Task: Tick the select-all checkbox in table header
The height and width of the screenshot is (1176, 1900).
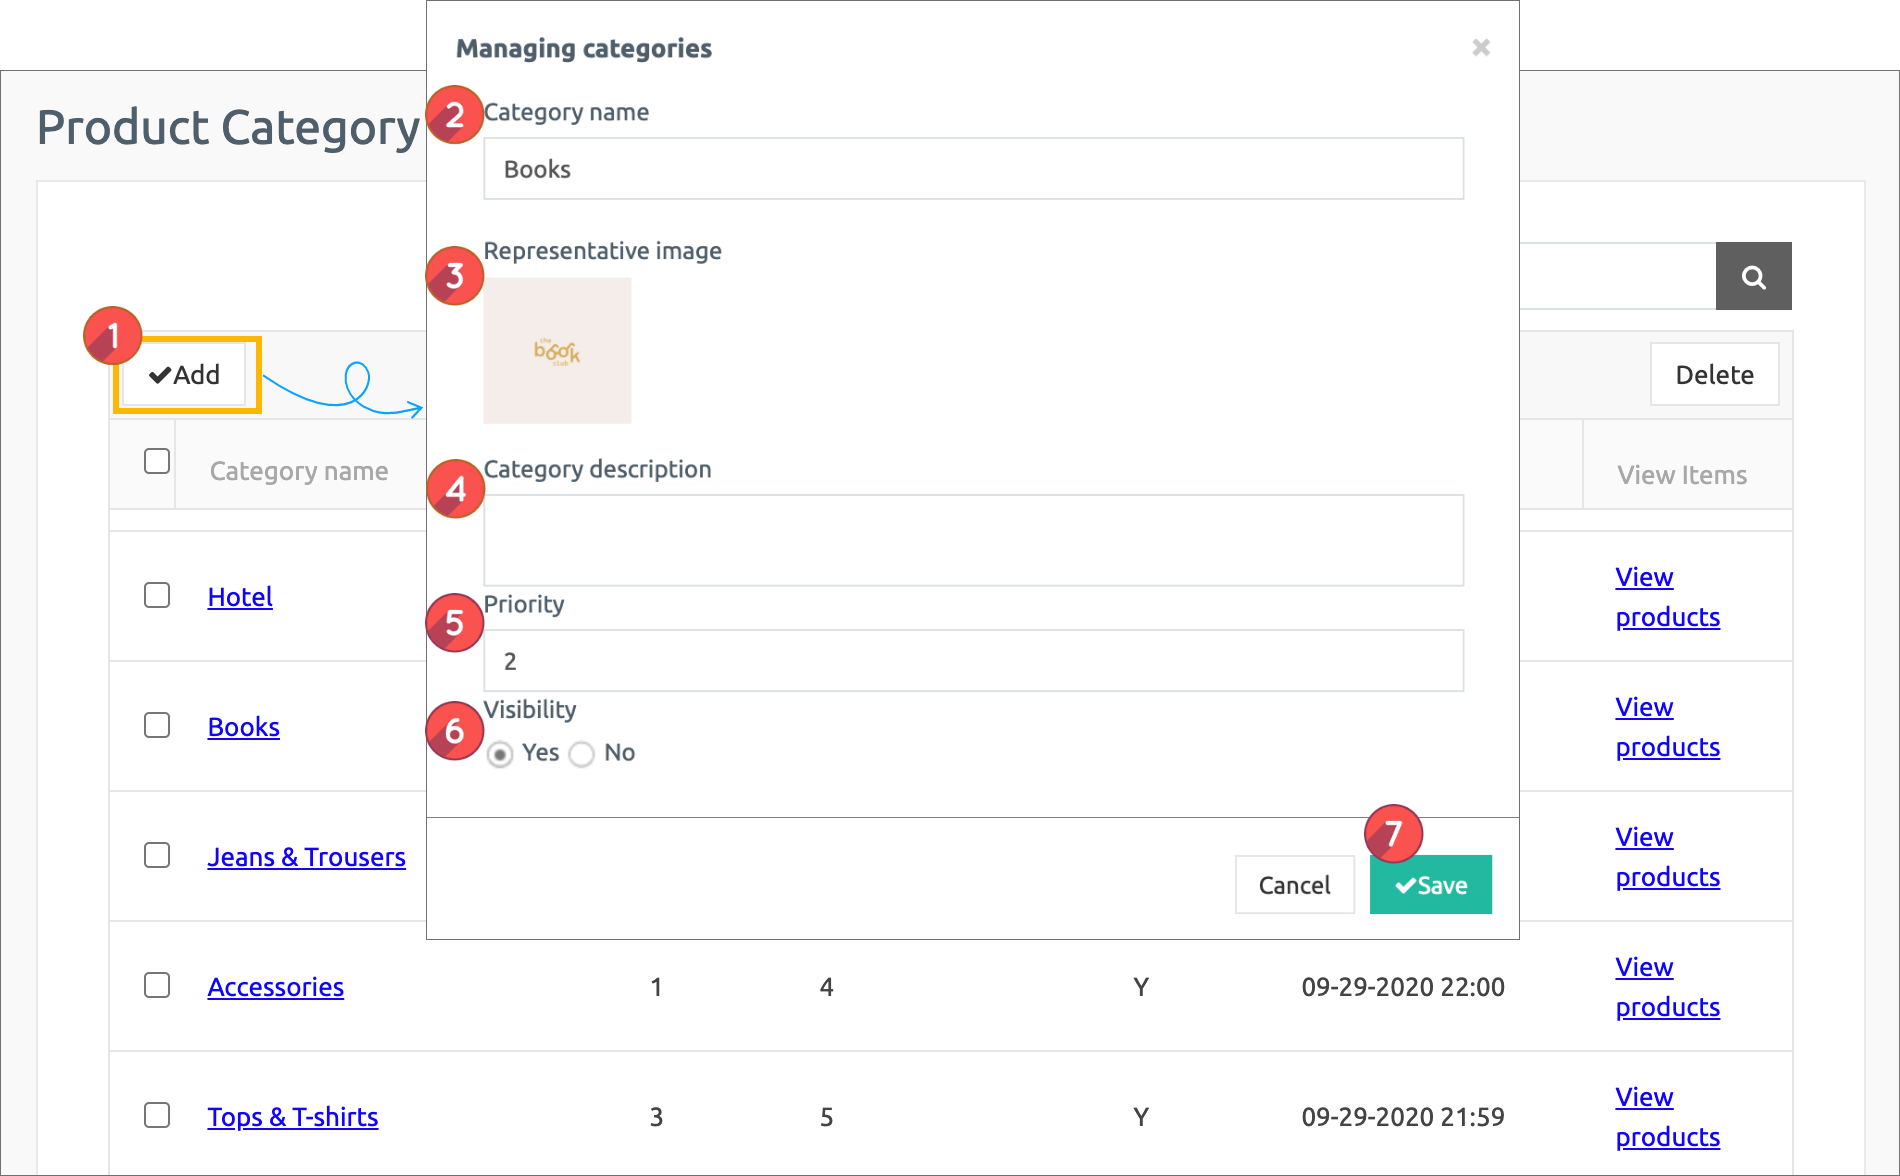Action: point(157,461)
